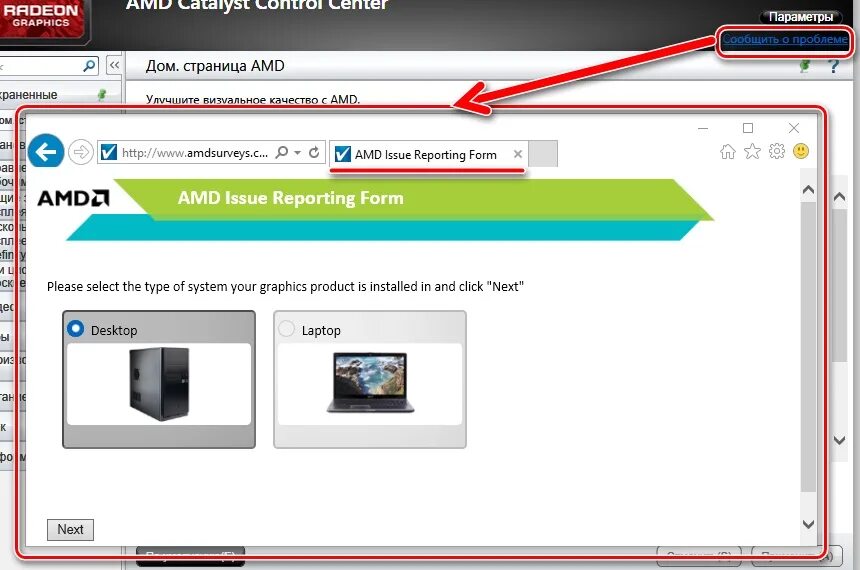The width and height of the screenshot is (860, 570).
Task: Click the amdsurveys URL address field
Action: click(x=195, y=153)
